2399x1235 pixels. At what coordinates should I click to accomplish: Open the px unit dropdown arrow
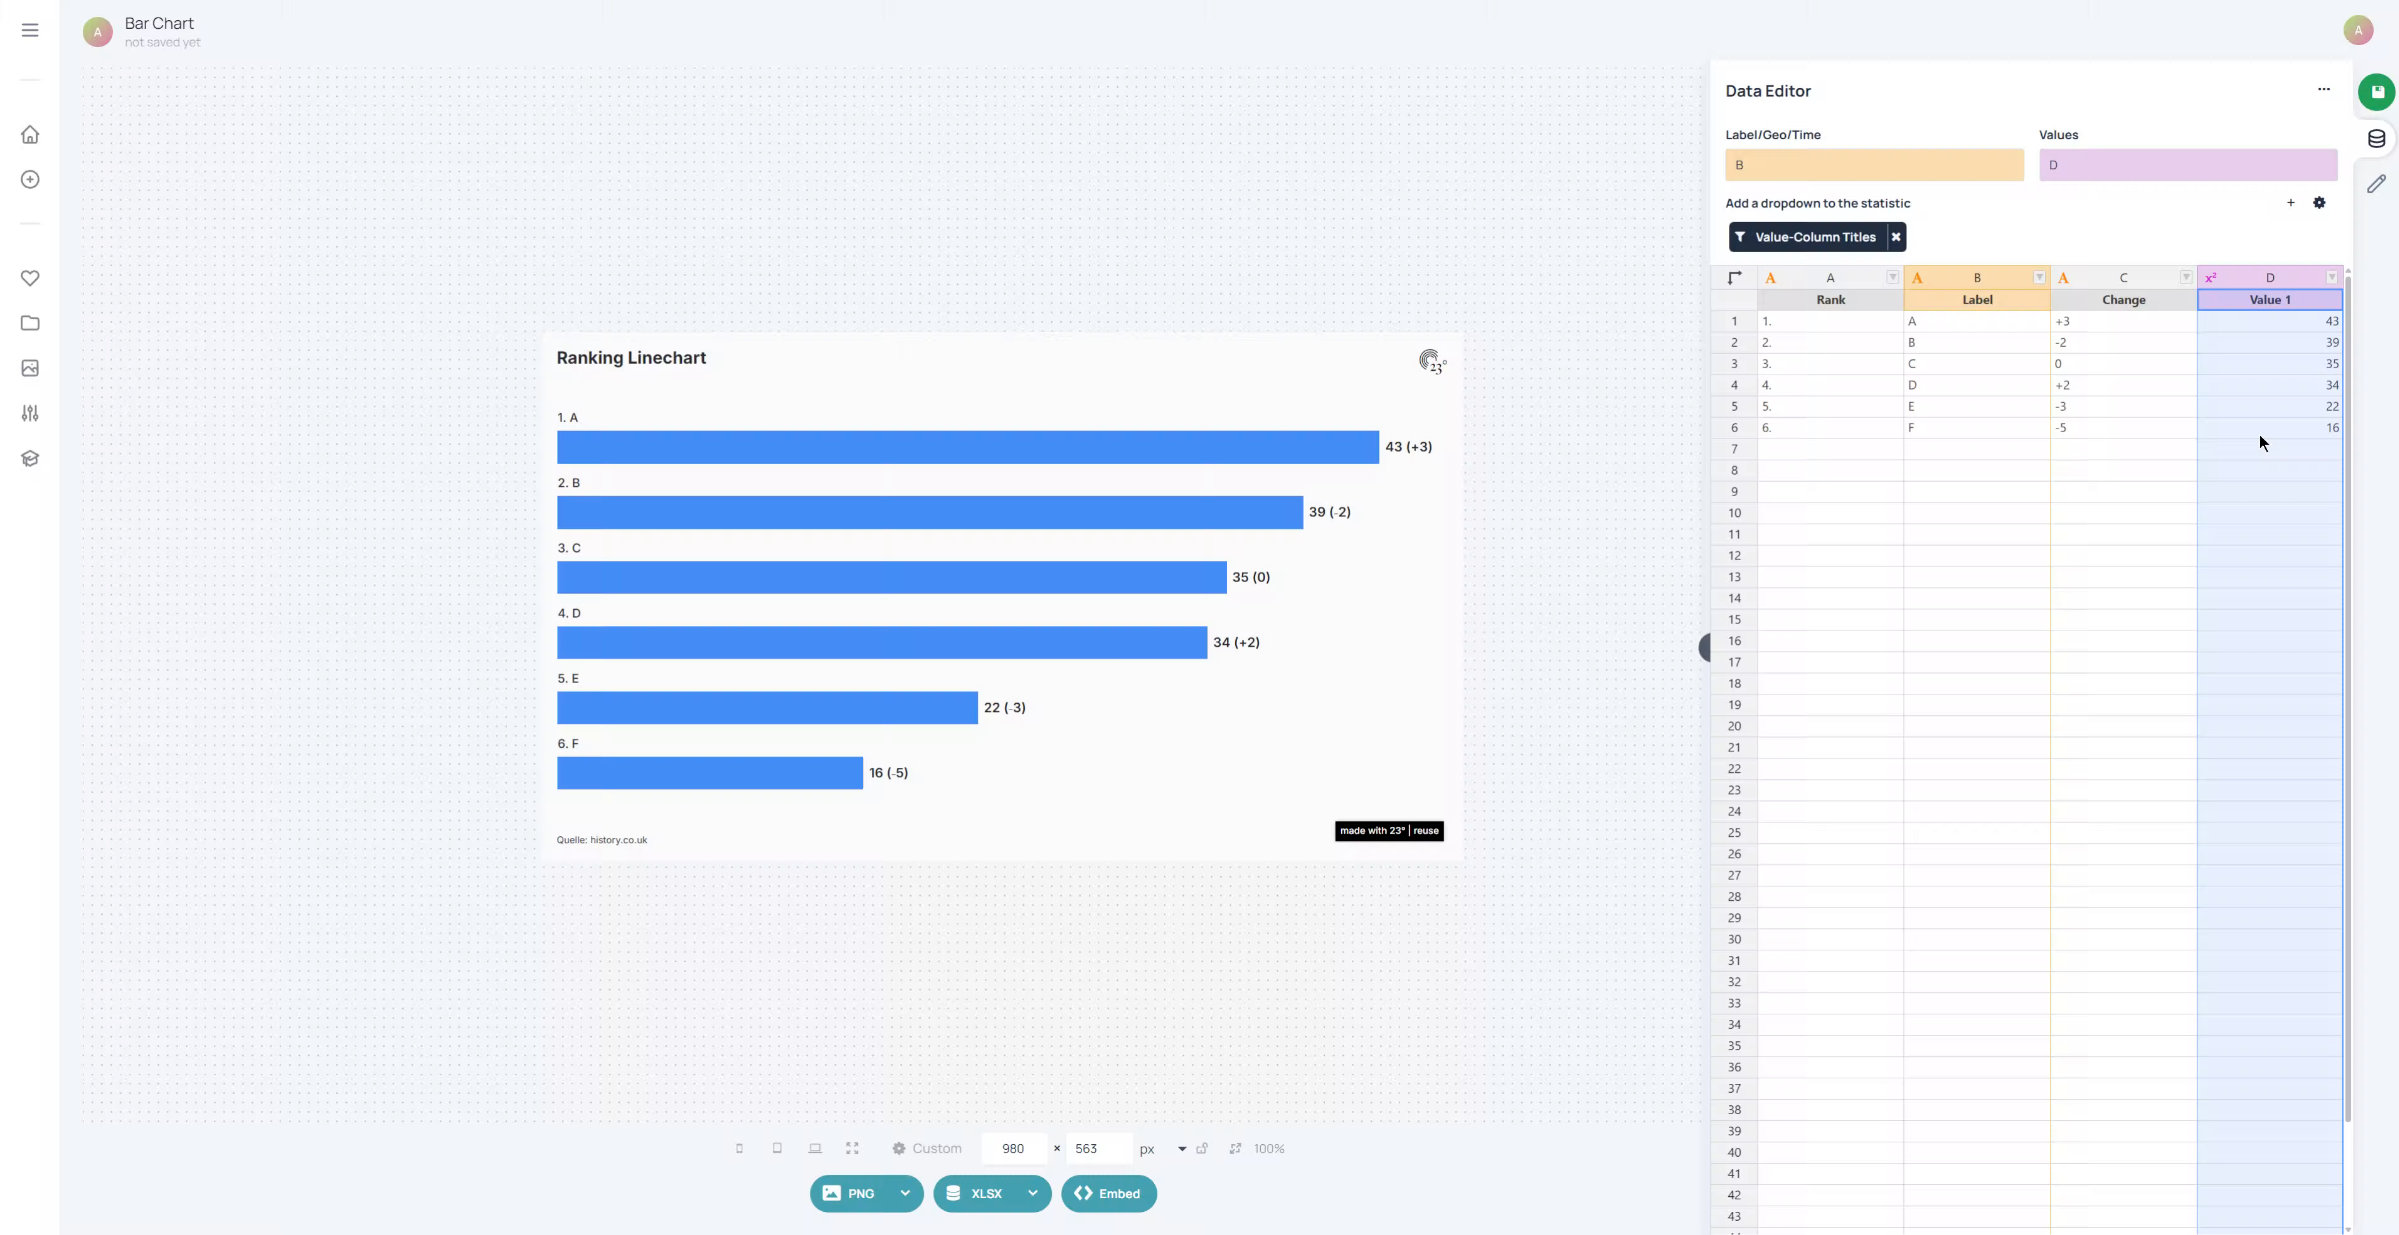coord(1182,1149)
